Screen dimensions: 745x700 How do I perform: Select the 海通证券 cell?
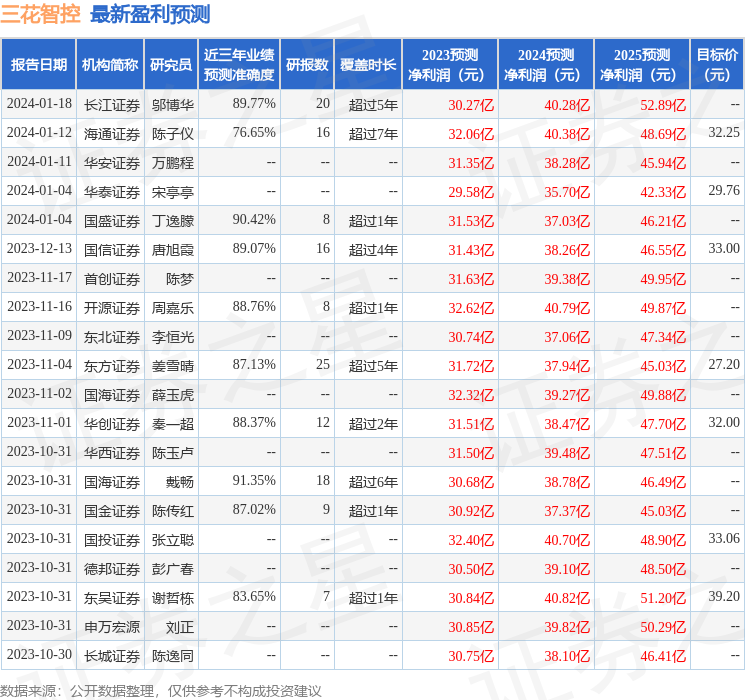pos(112,134)
